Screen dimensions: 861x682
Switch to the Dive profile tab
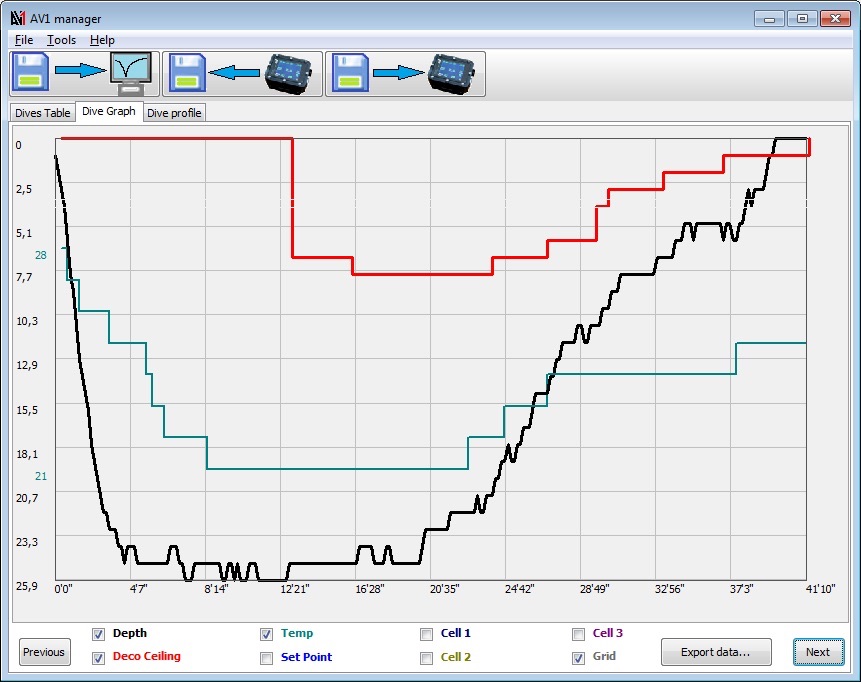[174, 113]
